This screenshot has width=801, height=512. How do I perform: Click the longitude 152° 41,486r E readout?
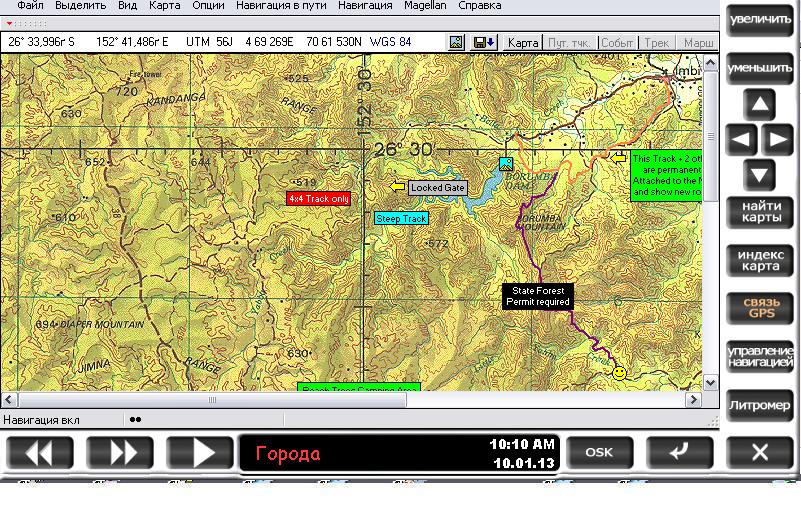[132, 42]
